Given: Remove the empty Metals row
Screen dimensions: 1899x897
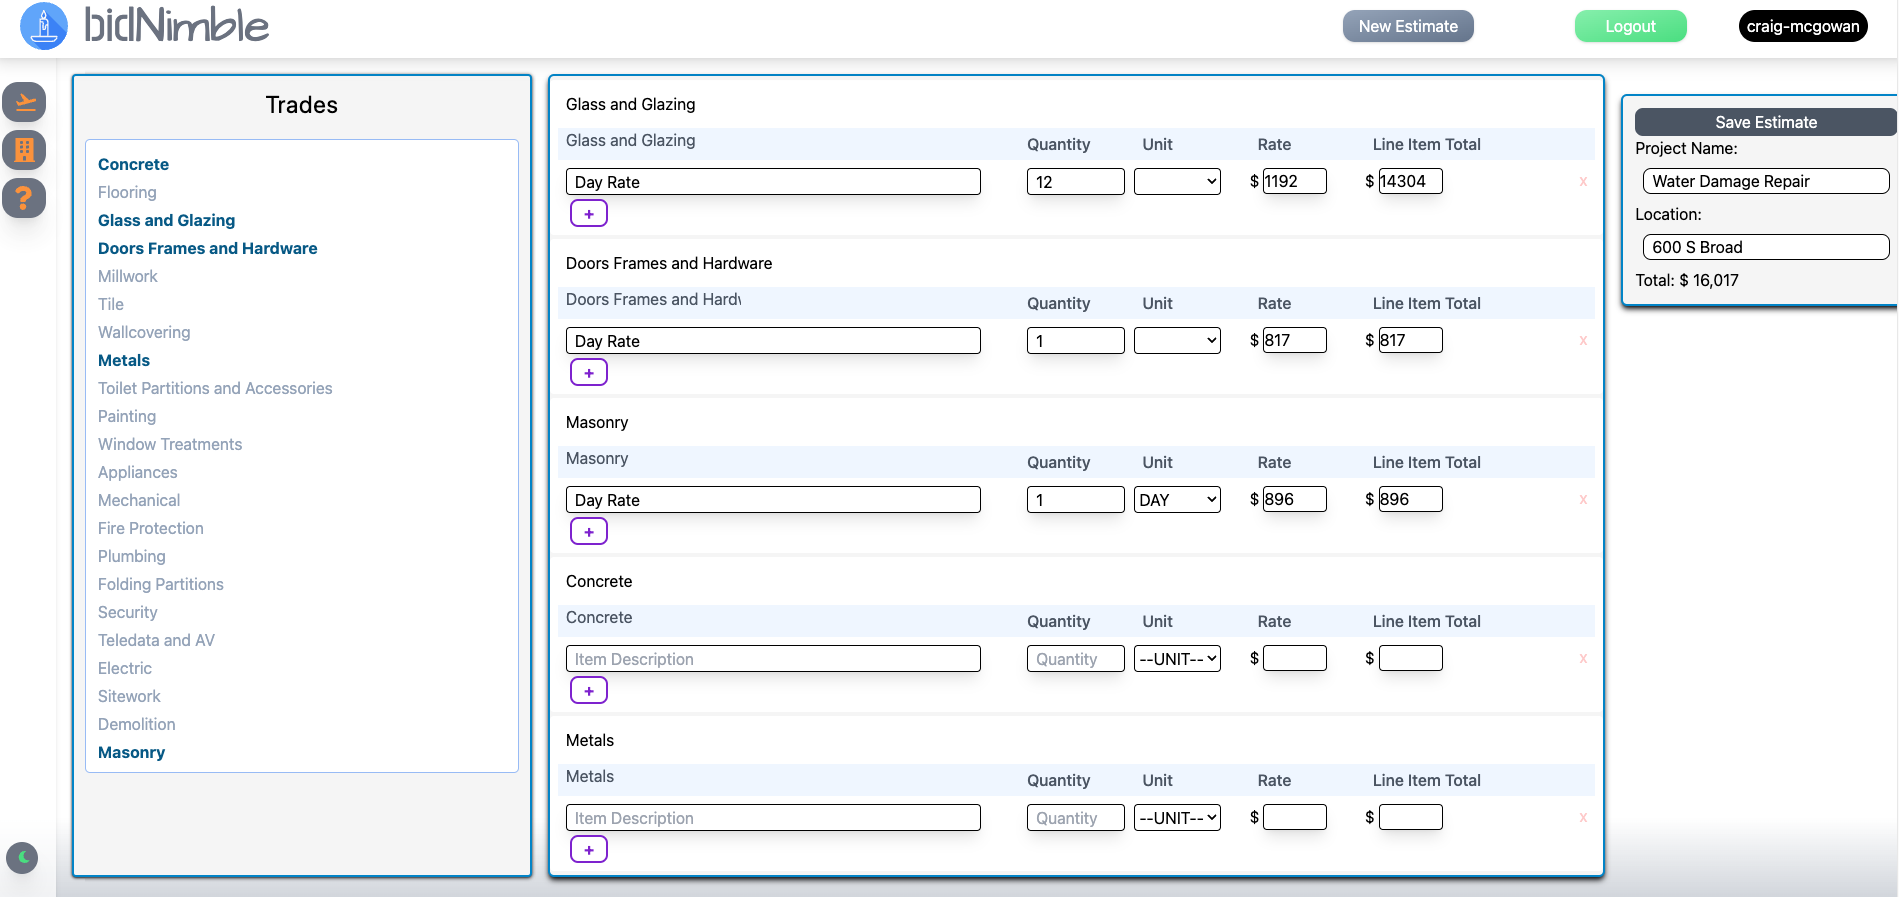Looking at the screenshot, I should tap(1583, 818).
